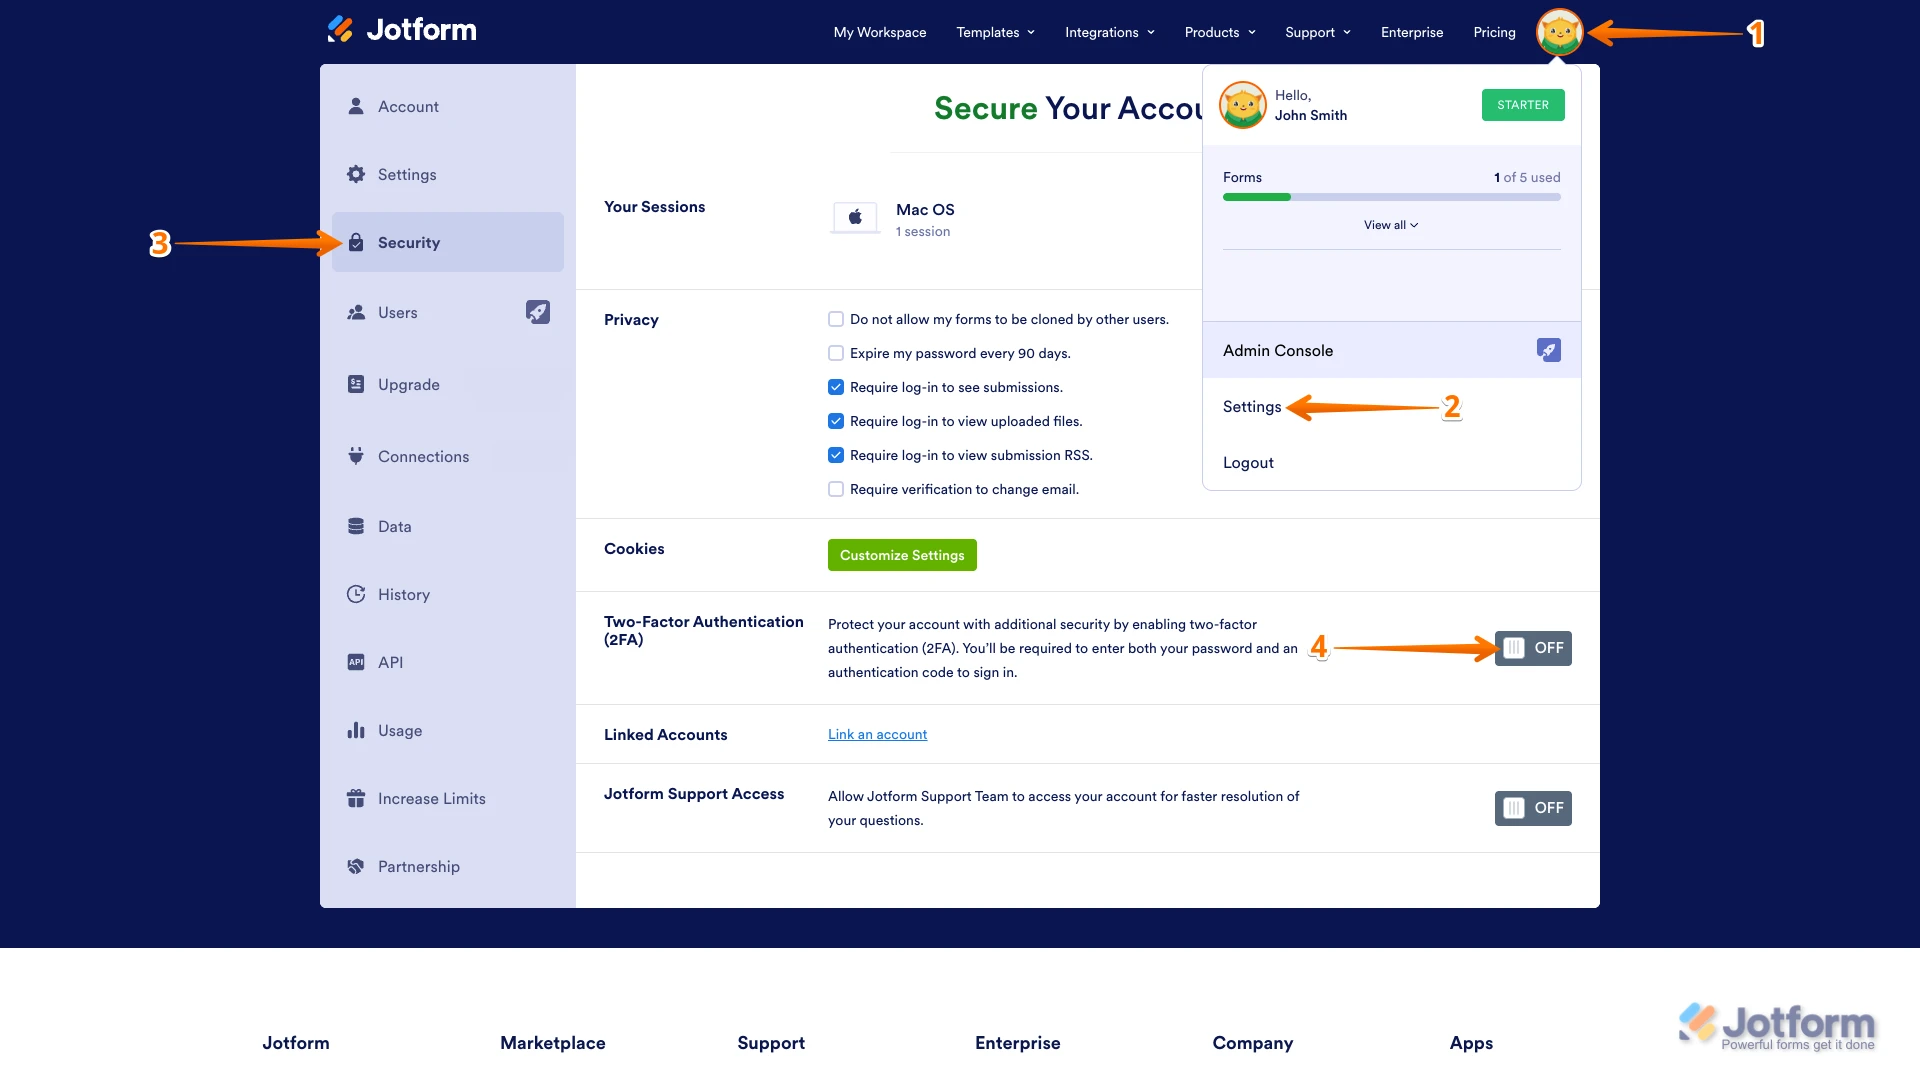Click the '1 of 5 used' forms count
Screen dimensions: 1920x1080
coord(1527,177)
